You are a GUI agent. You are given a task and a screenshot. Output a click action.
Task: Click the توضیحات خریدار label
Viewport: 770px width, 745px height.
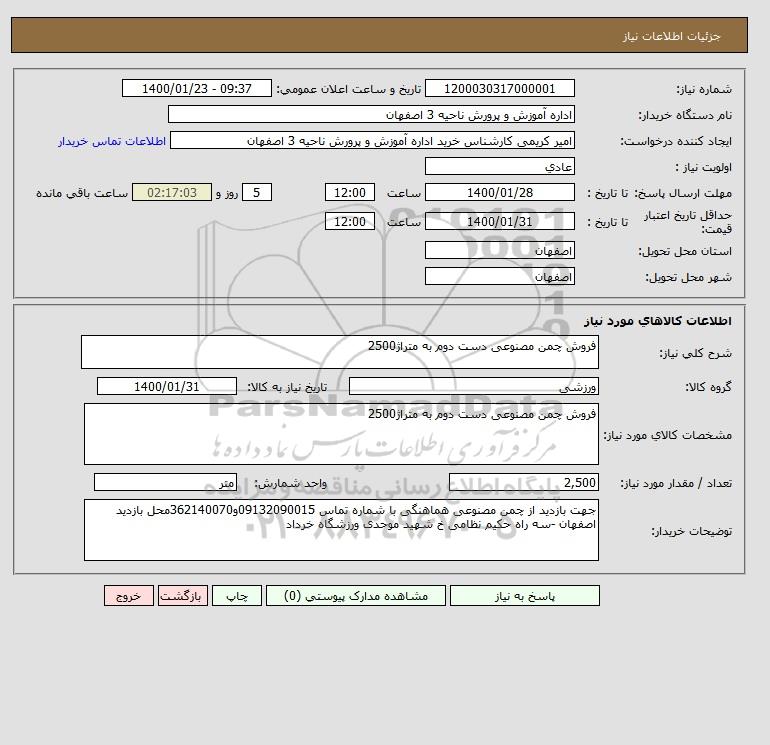click(x=691, y=531)
